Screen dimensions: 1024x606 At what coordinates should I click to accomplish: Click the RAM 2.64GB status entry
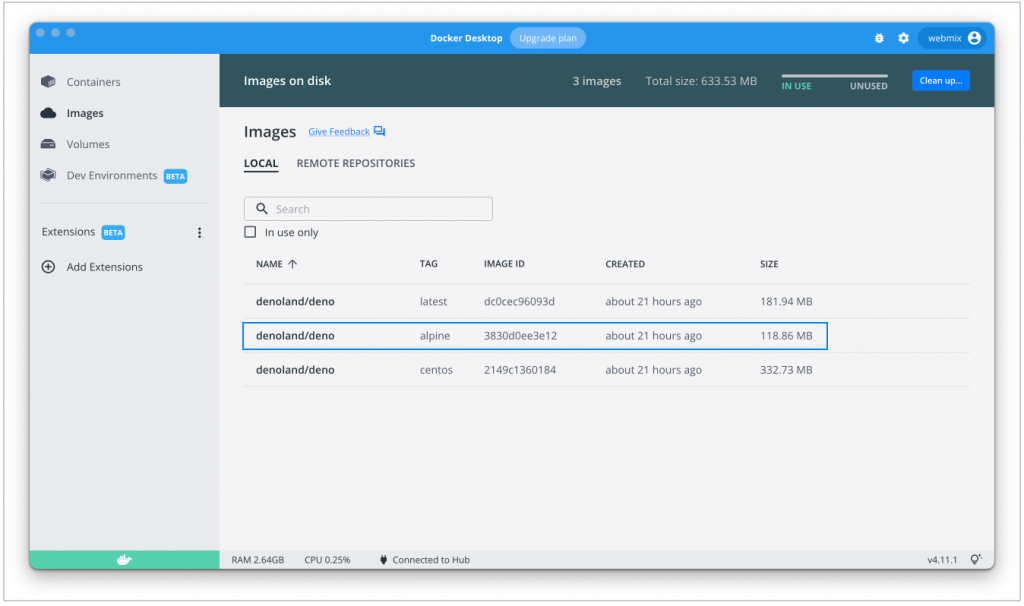(x=258, y=560)
